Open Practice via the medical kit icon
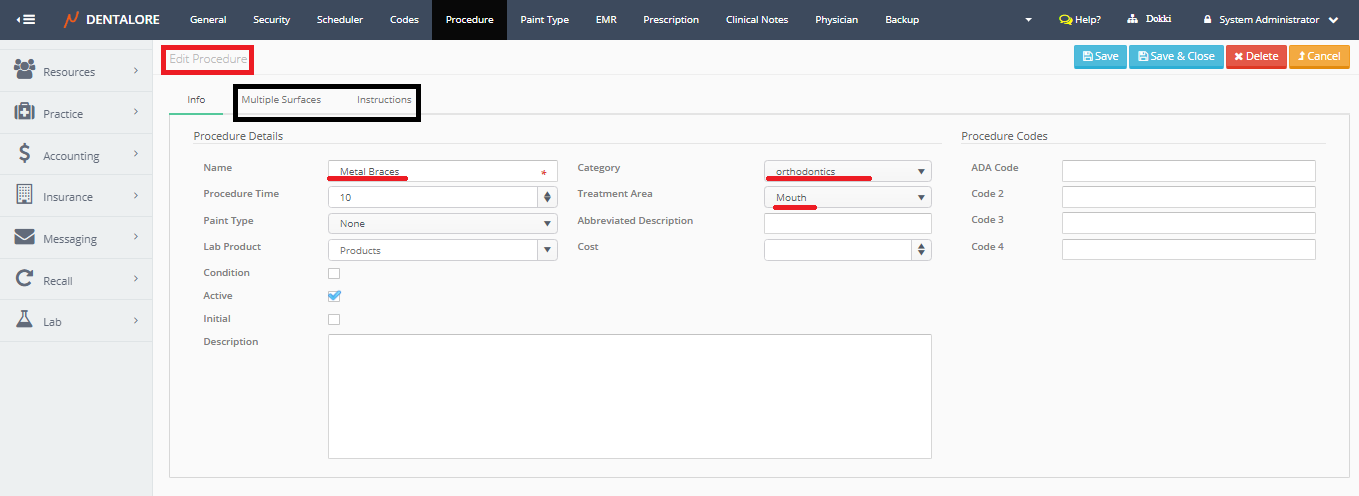 pyautogui.click(x=25, y=112)
